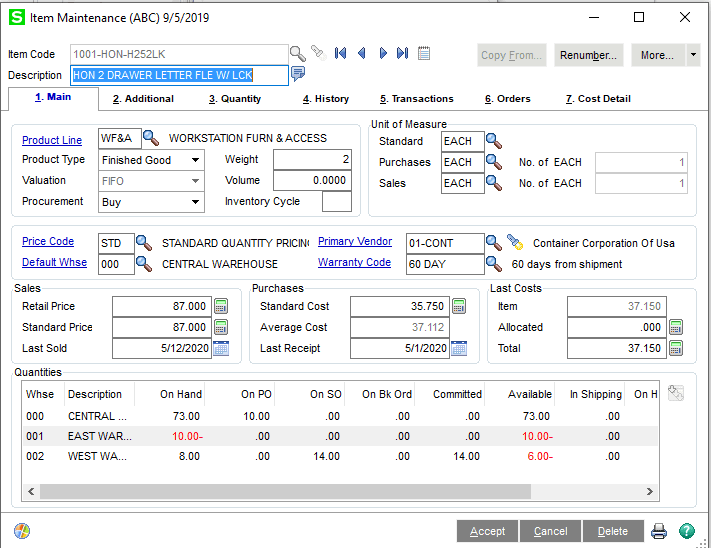Screen dimensions: 711x548
Task: Open the More button dropdown arrow
Action: point(693,55)
